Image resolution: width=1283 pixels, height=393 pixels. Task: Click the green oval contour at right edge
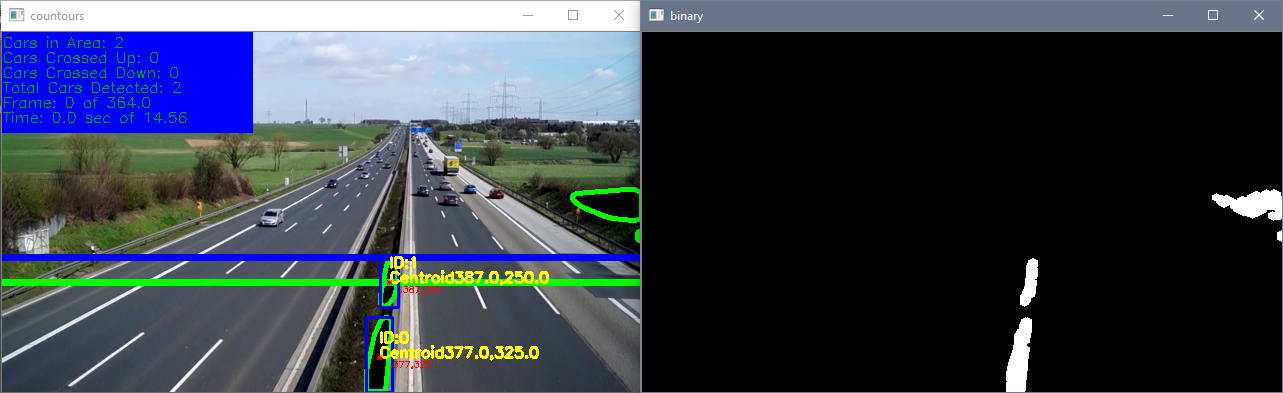click(x=606, y=205)
